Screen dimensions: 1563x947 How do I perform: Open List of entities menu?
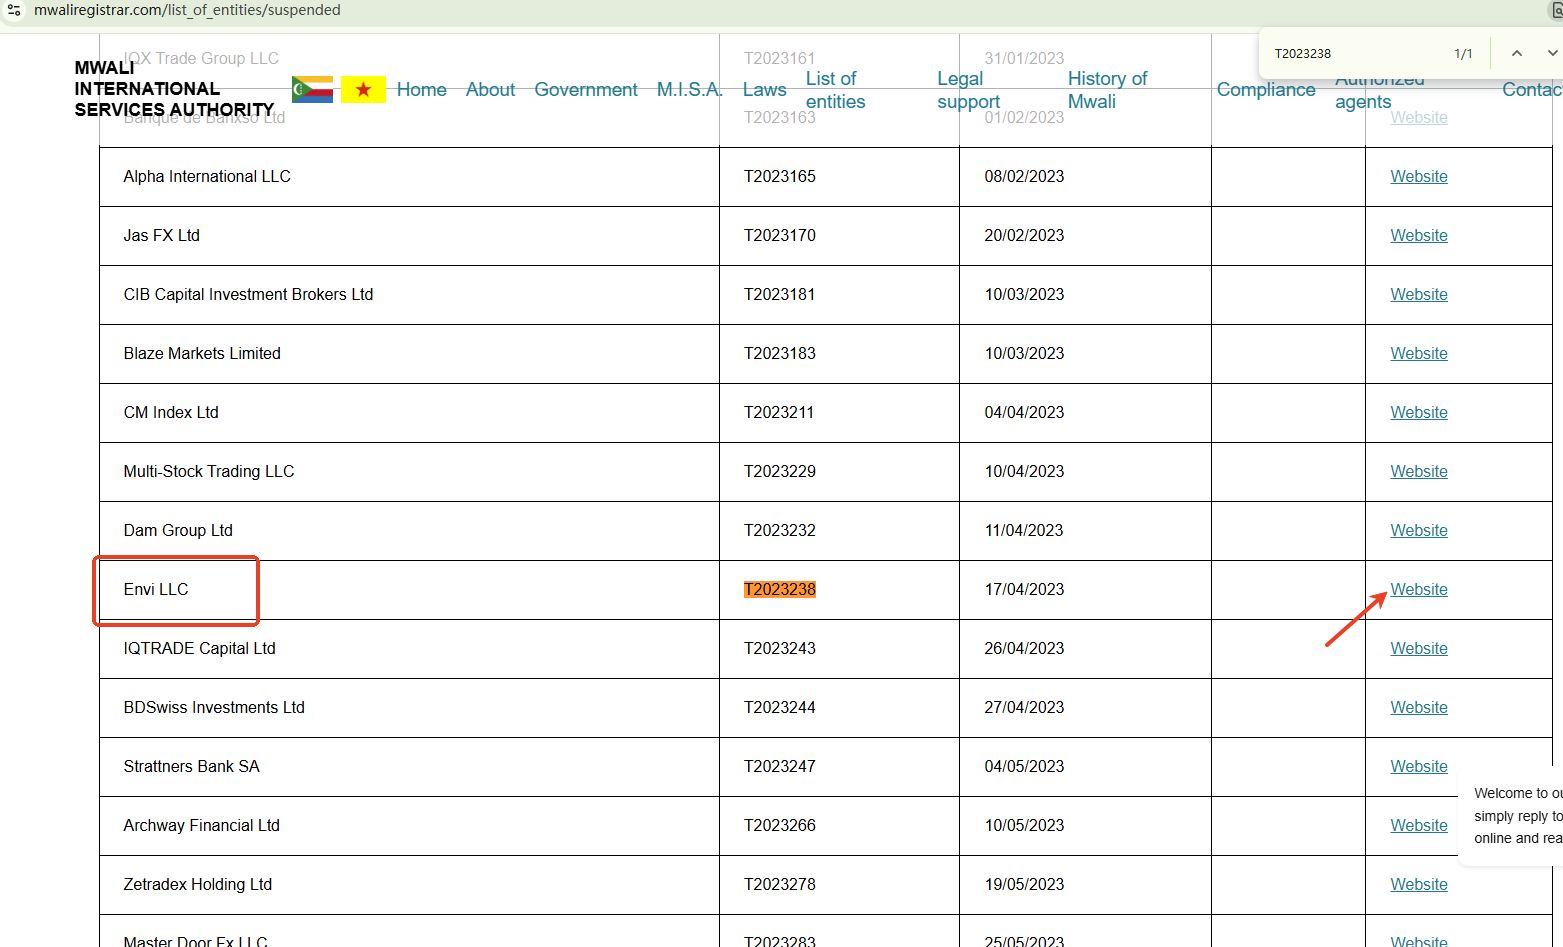click(835, 90)
